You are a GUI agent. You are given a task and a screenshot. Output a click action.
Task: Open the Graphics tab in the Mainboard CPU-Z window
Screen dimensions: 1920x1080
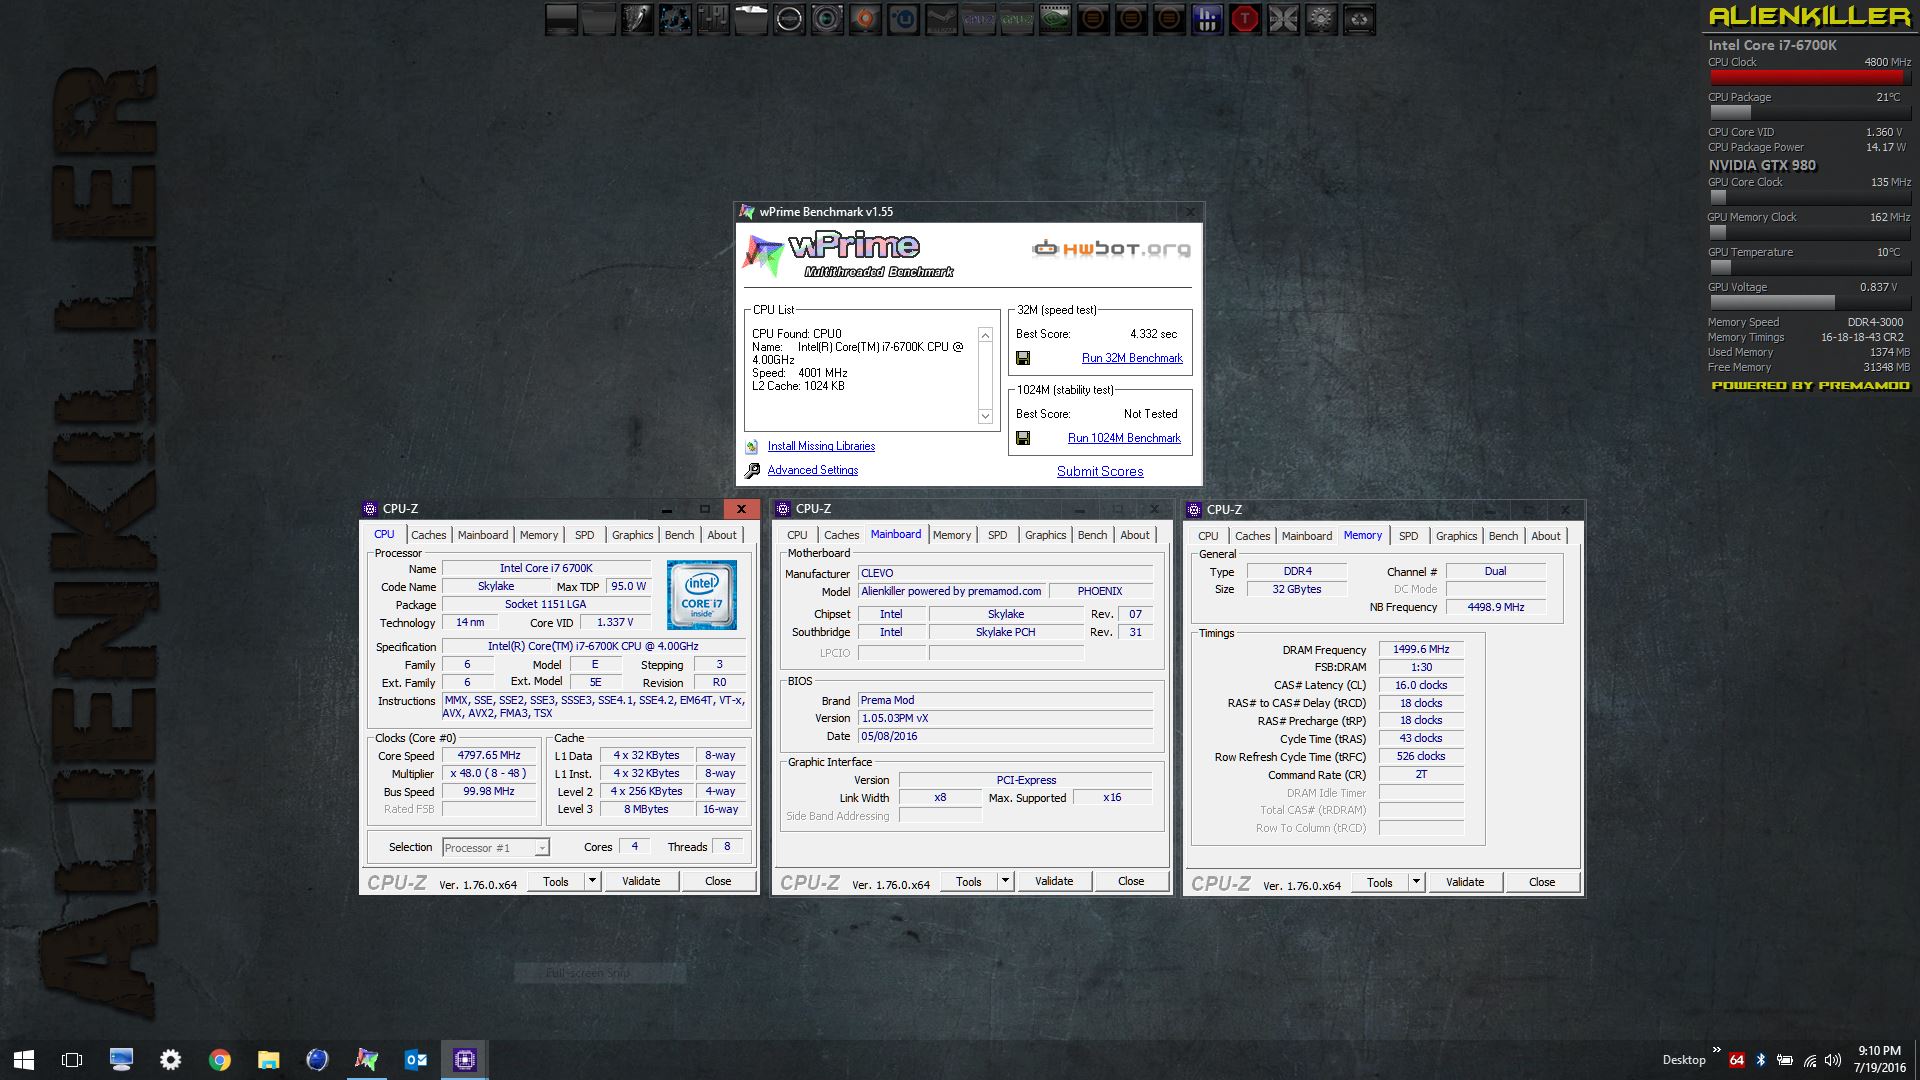tap(1045, 535)
